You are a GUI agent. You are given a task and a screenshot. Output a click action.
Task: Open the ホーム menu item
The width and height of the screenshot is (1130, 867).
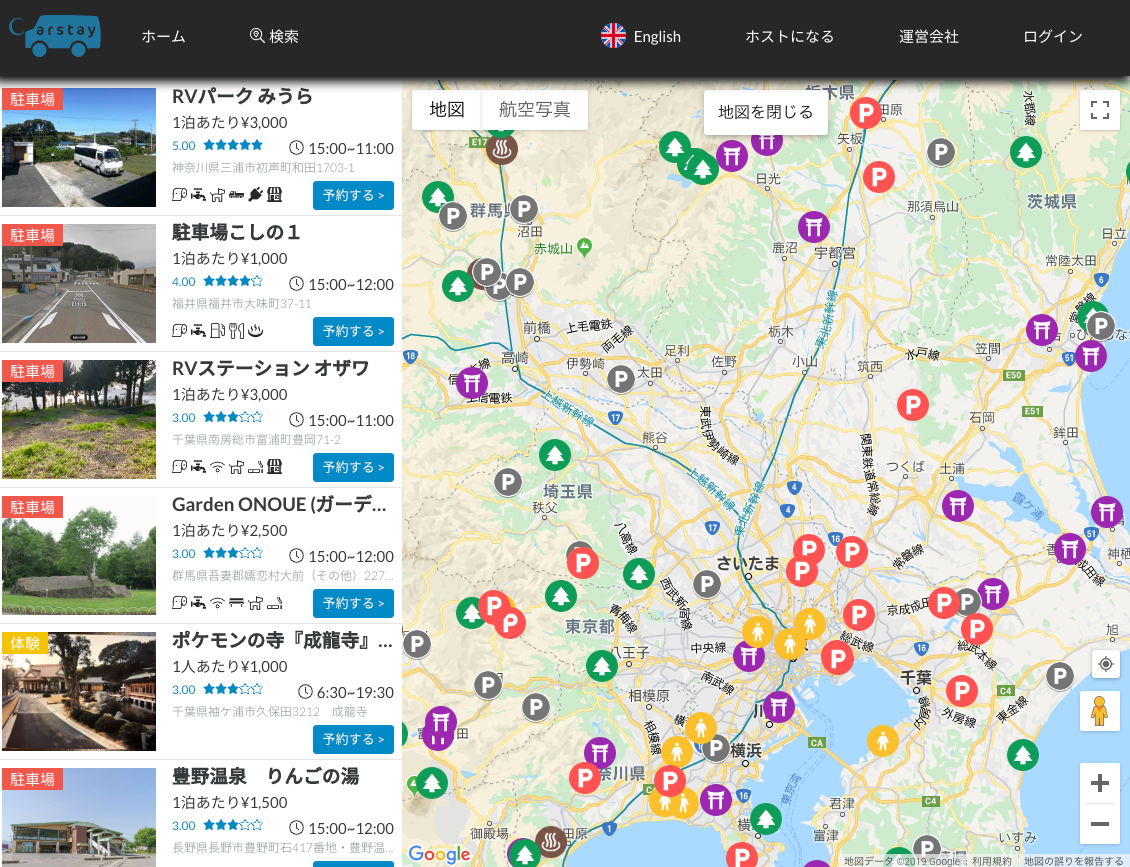tap(163, 36)
